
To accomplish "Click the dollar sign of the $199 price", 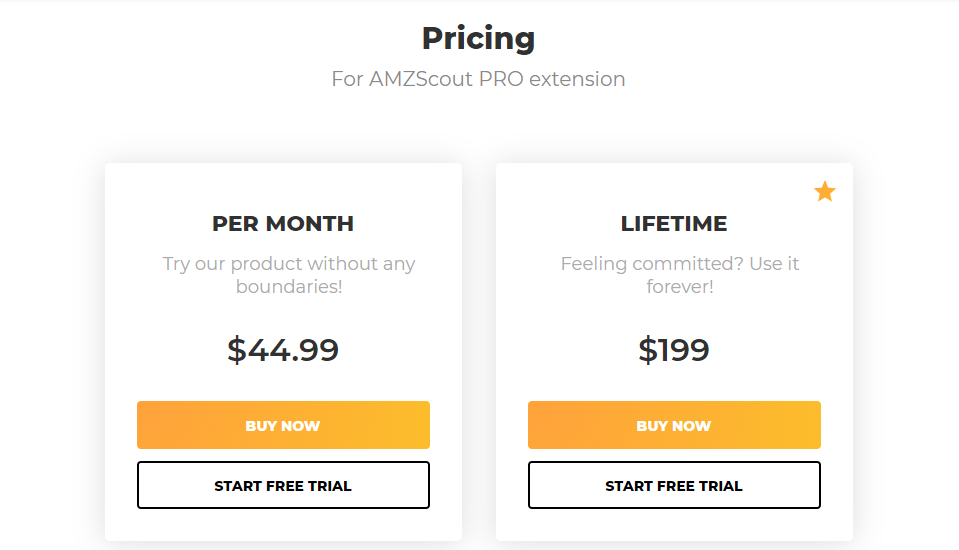I will pyautogui.click(x=647, y=350).
